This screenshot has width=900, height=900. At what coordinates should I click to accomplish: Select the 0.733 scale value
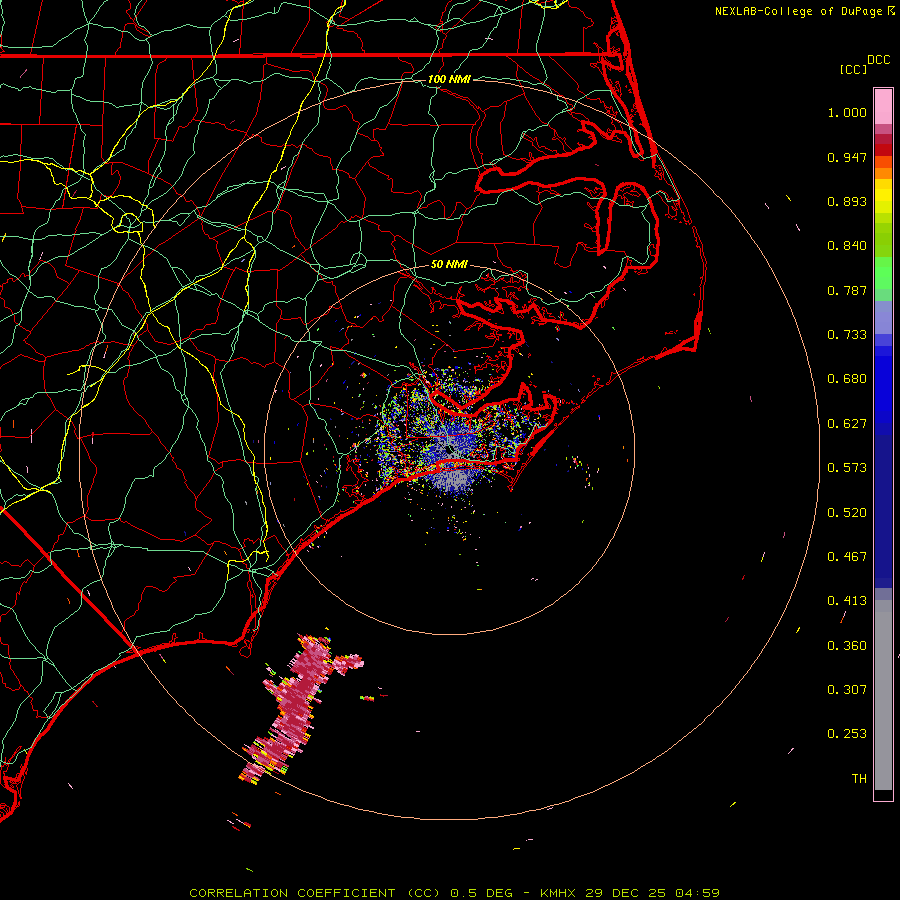[x=847, y=335]
